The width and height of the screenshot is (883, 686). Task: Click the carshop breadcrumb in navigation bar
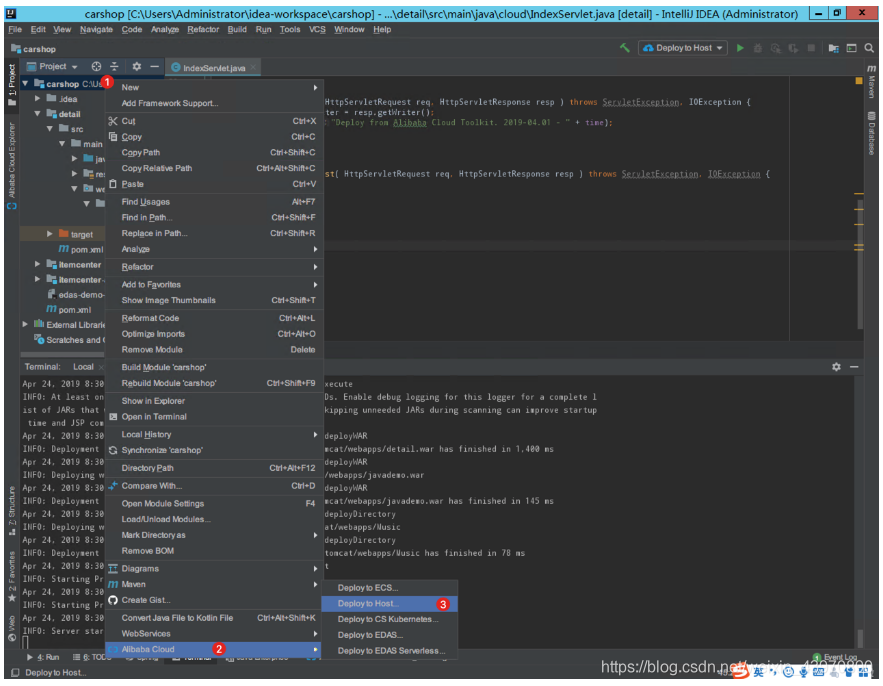[34, 49]
